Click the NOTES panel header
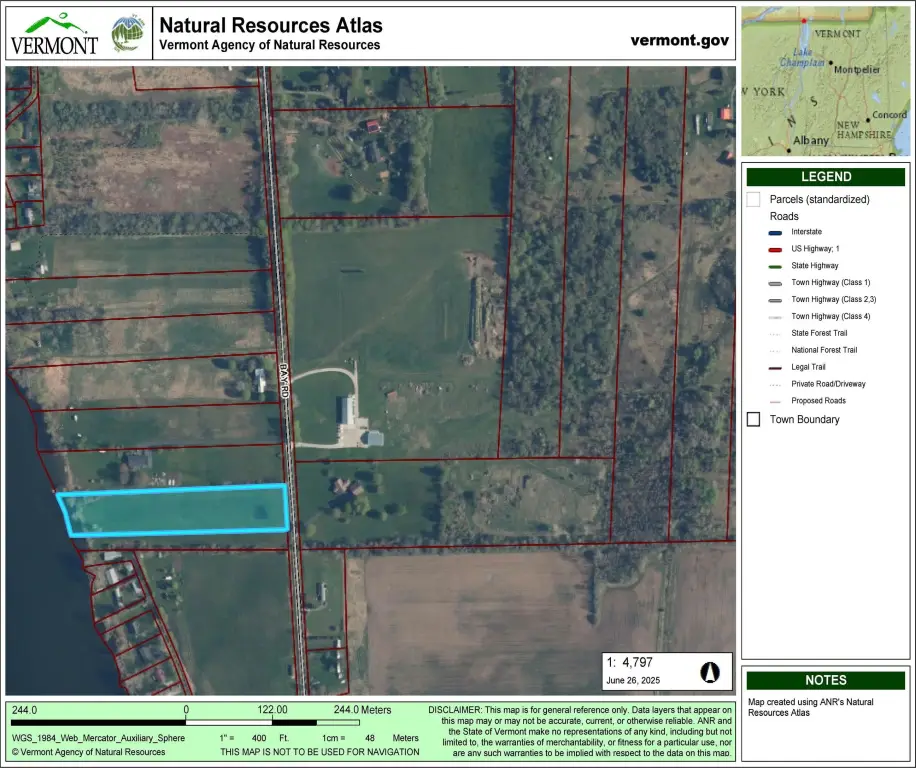 (825, 680)
